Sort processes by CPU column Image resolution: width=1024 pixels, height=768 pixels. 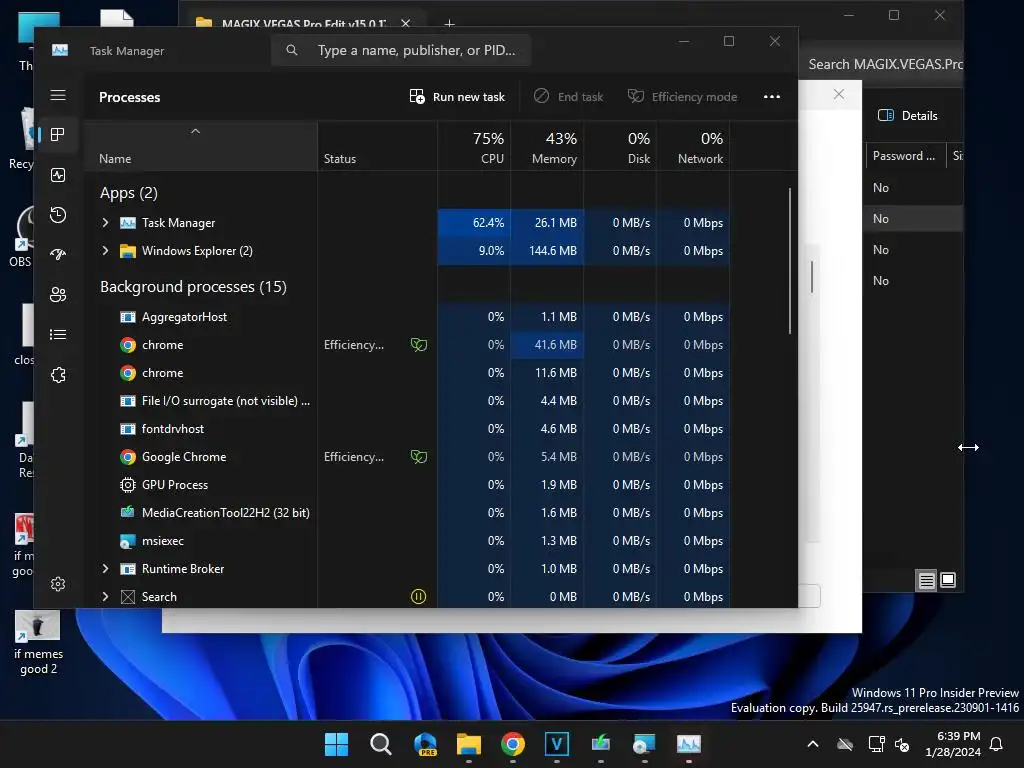point(474,147)
